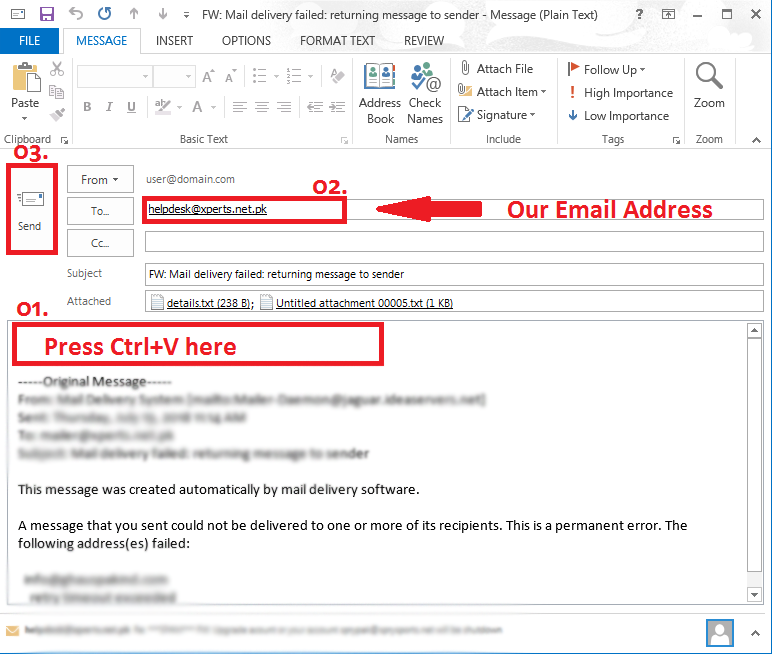Open the FILE tab
The image size is (772, 654).
point(30,41)
